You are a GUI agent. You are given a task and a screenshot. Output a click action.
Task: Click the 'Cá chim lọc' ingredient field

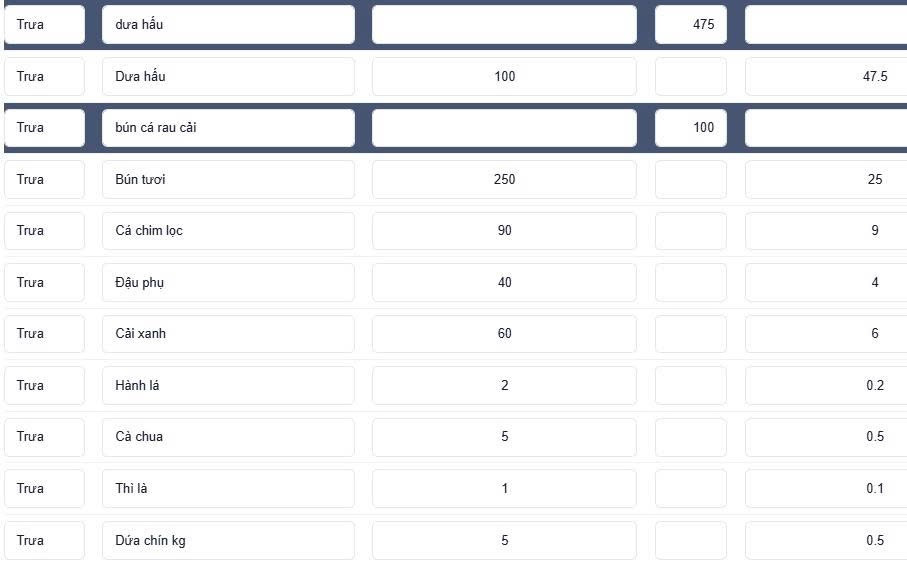click(228, 231)
